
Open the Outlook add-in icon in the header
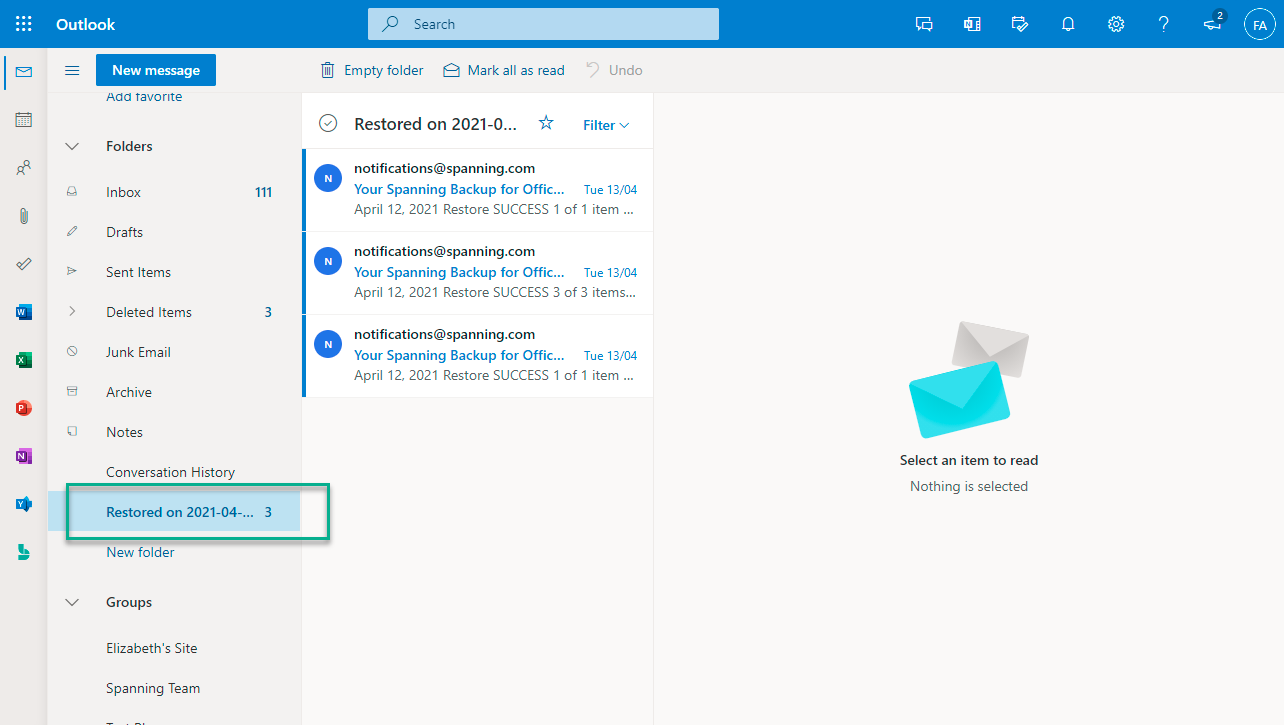(x=972, y=24)
